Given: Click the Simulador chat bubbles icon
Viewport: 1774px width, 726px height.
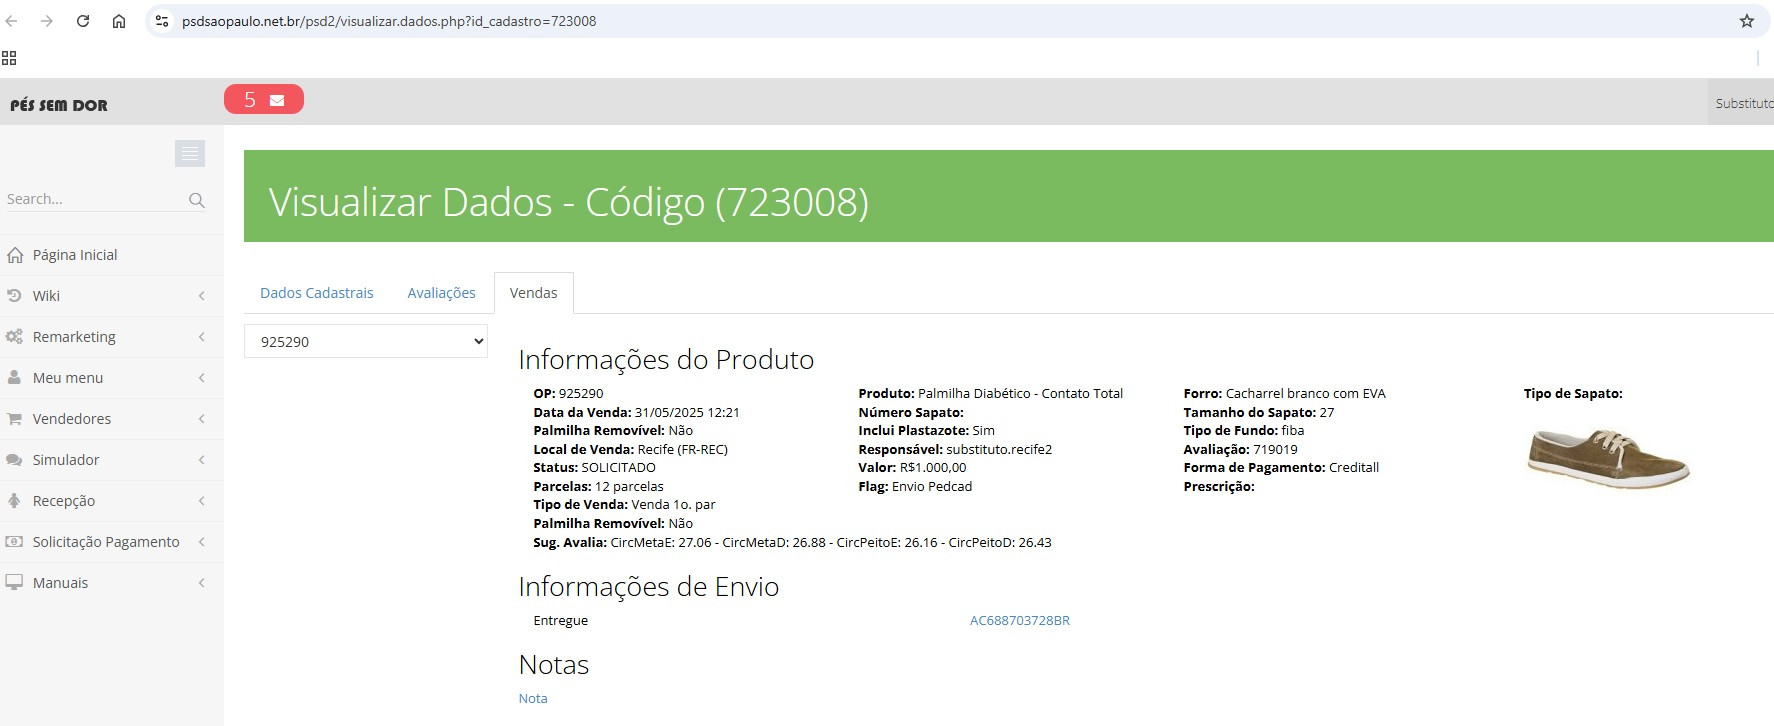Looking at the screenshot, I should point(14,460).
